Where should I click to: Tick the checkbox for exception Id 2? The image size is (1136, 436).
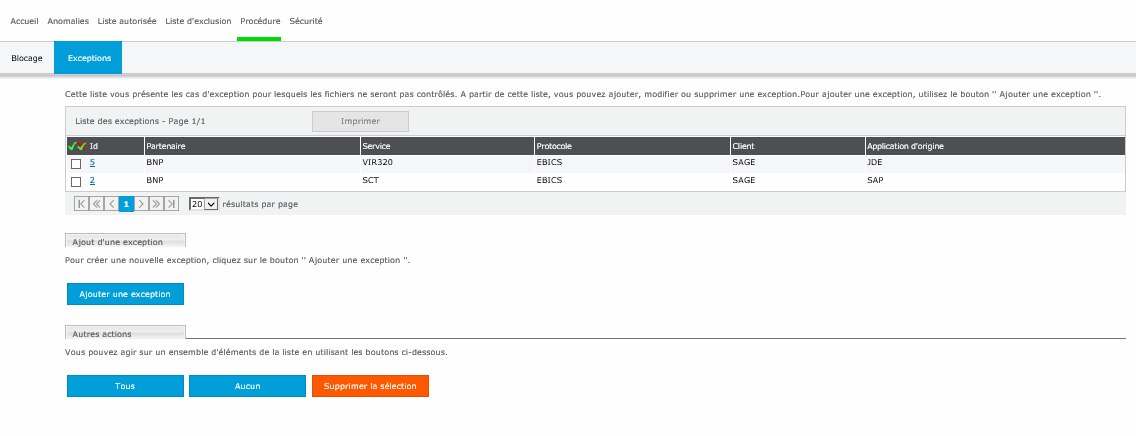pos(76,181)
